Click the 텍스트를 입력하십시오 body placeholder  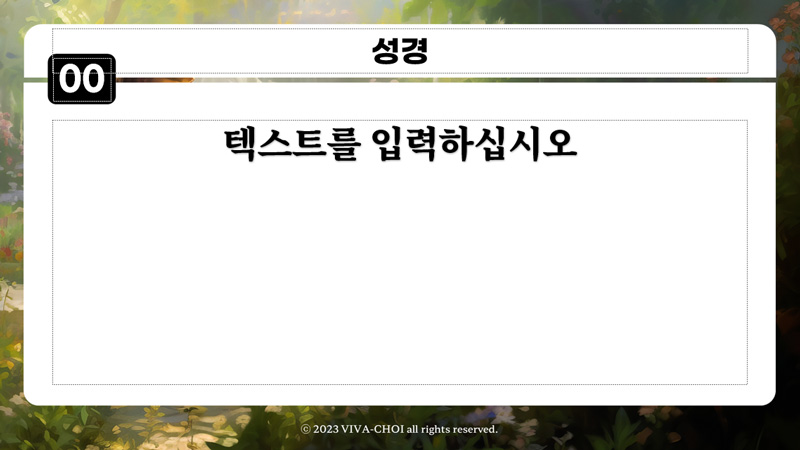400,252
